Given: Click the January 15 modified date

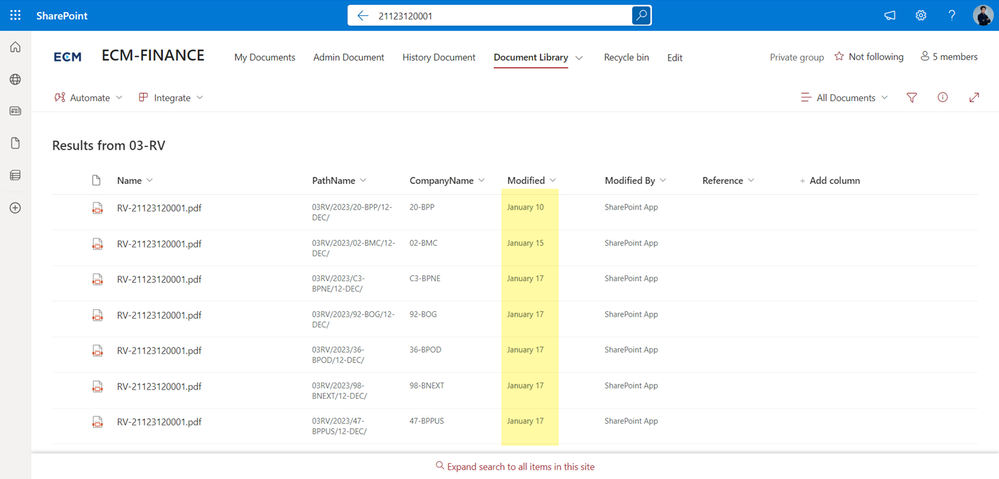Looking at the screenshot, I should tap(526, 243).
